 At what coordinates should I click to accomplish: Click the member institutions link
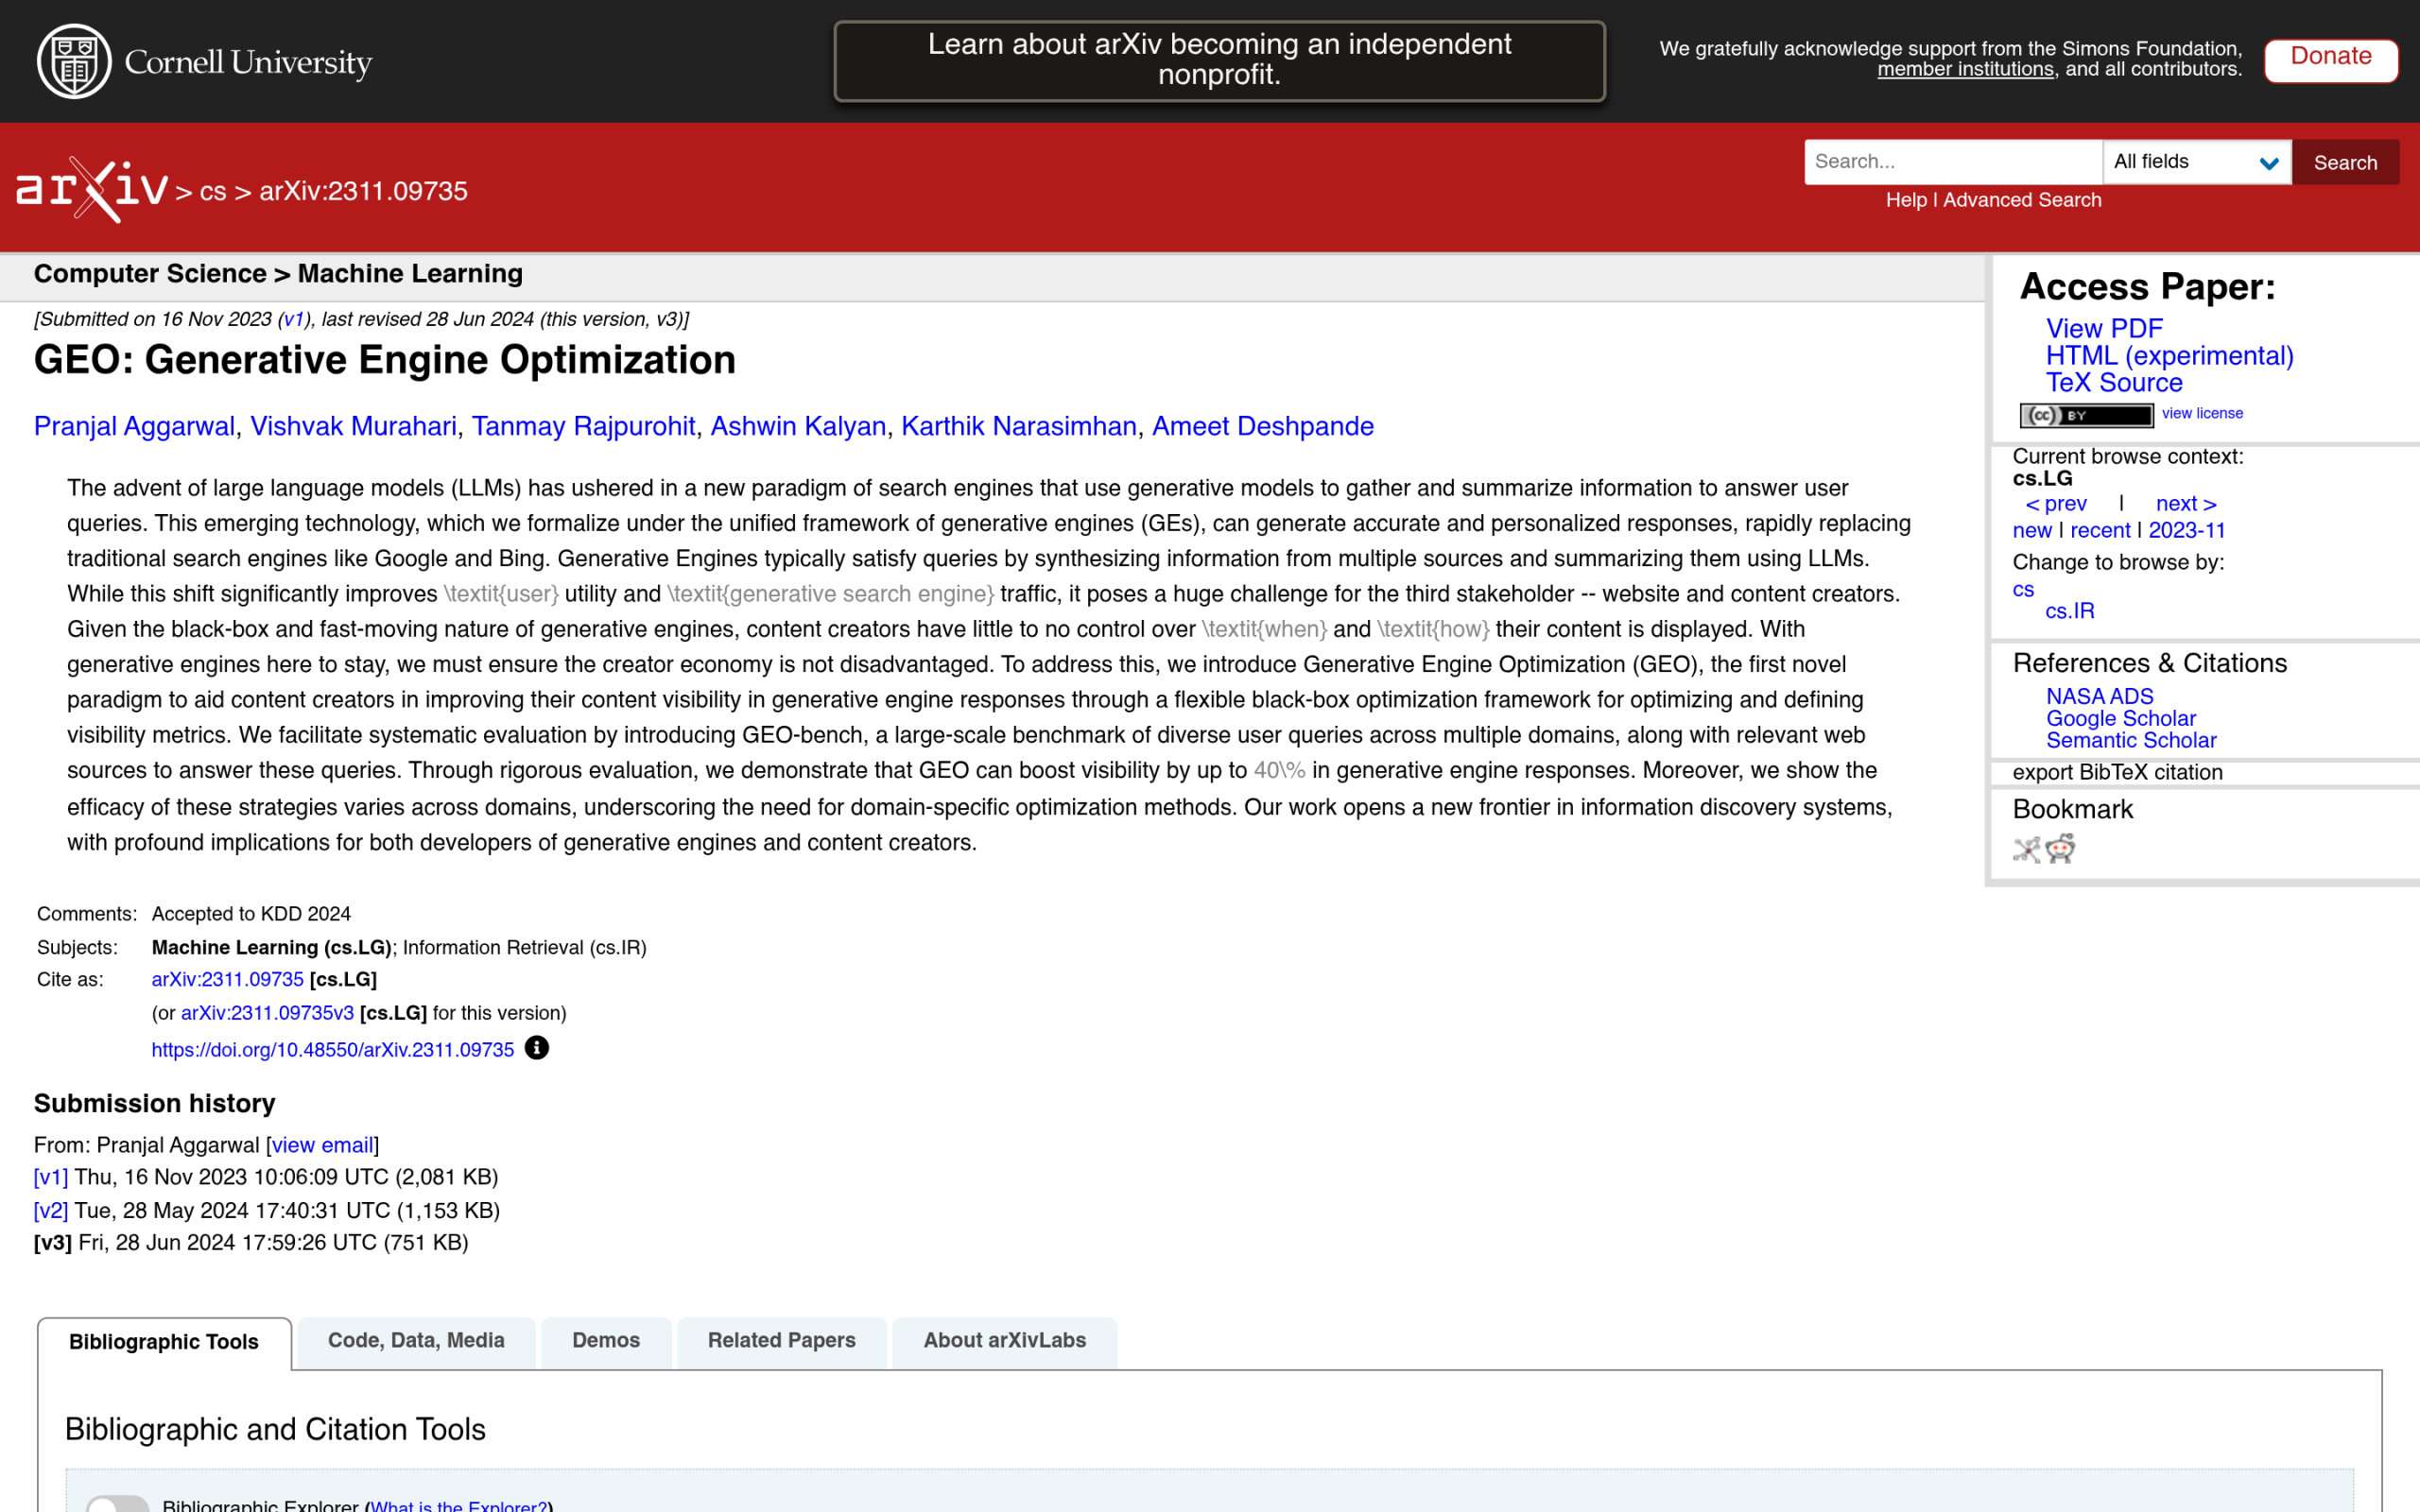click(1965, 70)
